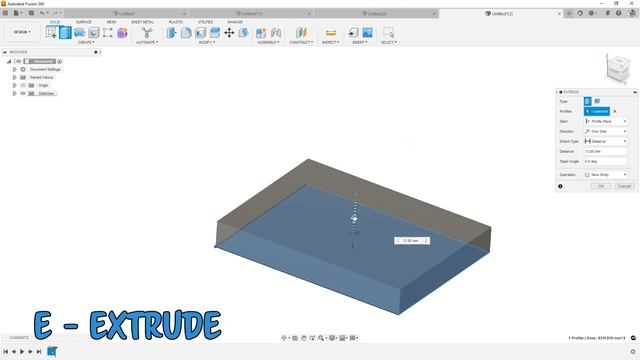Open the Modify menu dropdown

[x=207, y=42]
